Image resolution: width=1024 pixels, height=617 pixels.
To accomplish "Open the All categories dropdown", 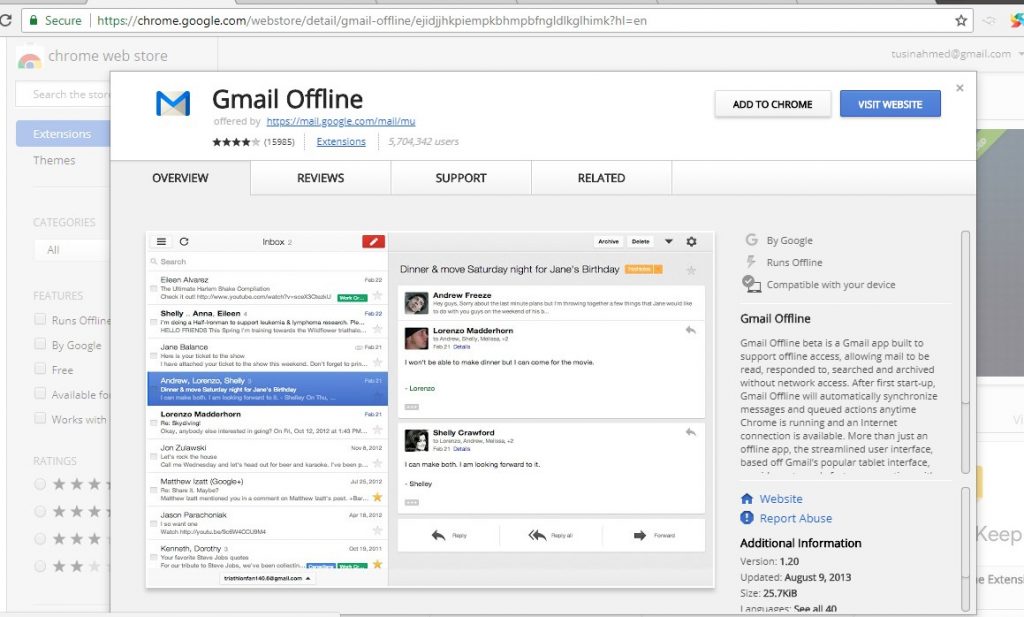I will pos(70,250).
